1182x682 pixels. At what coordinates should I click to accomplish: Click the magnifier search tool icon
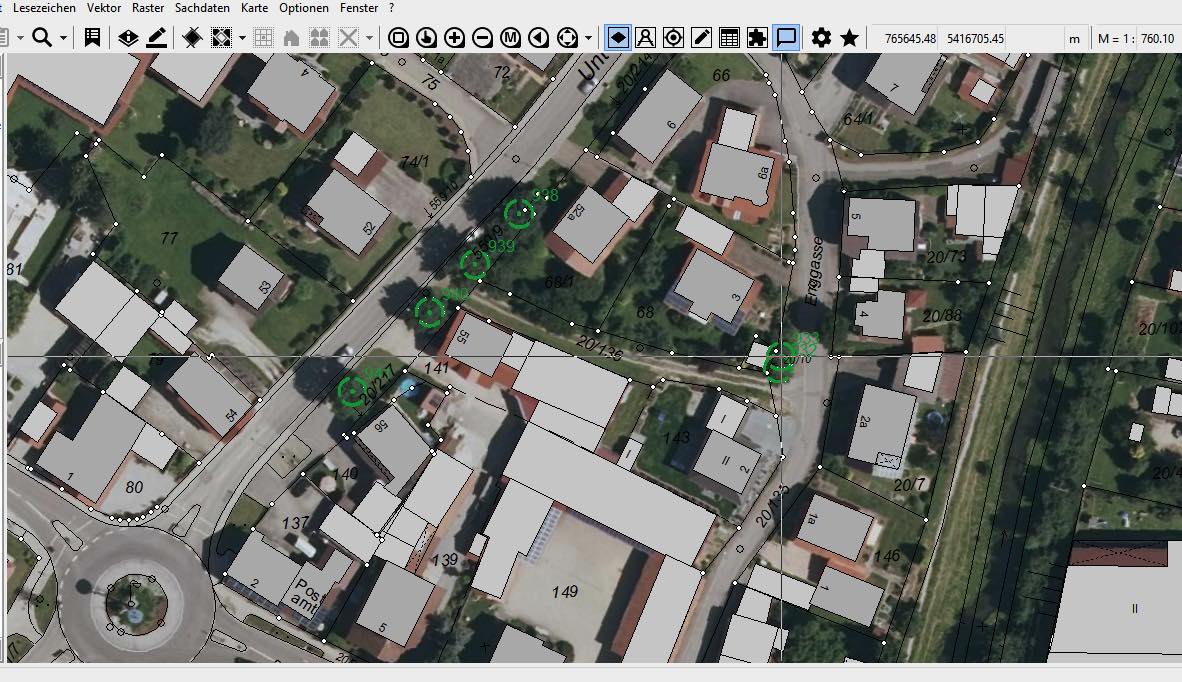(x=42, y=38)
